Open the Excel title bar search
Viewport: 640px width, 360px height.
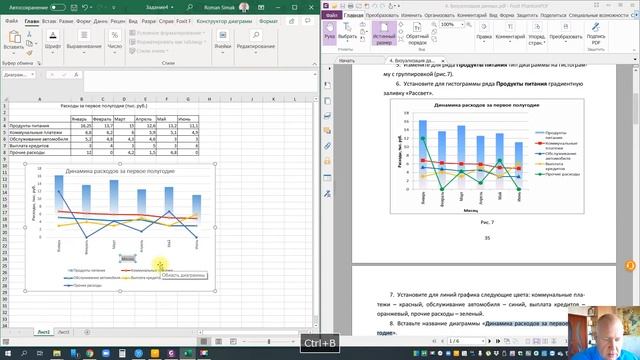[190, 7]
